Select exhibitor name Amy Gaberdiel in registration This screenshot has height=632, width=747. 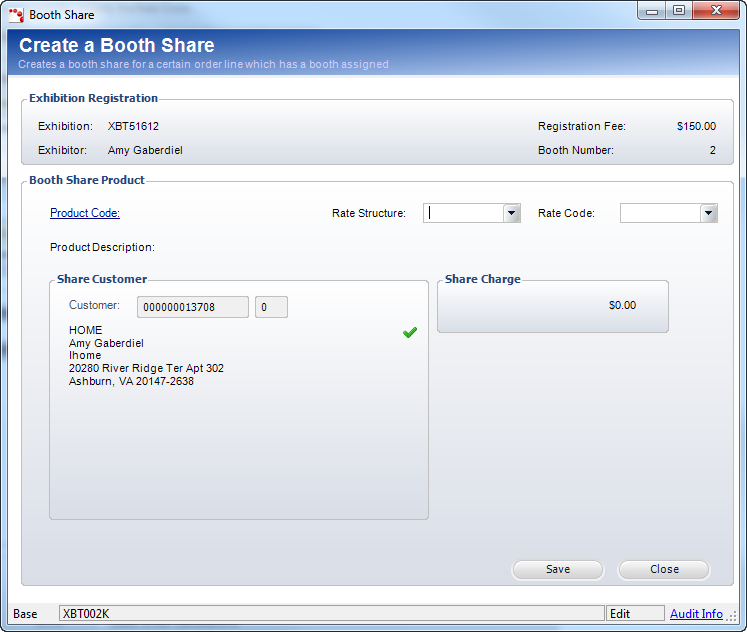[x=145, y=150]
